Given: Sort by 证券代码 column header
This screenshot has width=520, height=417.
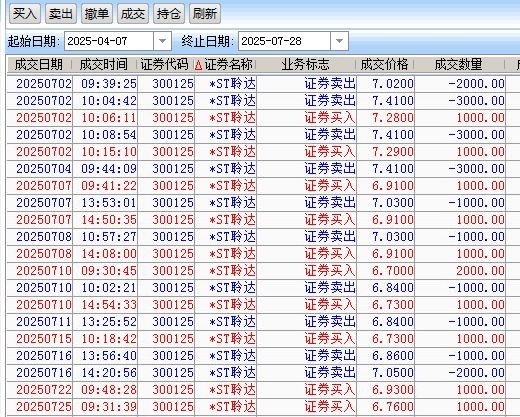Looking at the screenshot, I should [x=165, y=65].
